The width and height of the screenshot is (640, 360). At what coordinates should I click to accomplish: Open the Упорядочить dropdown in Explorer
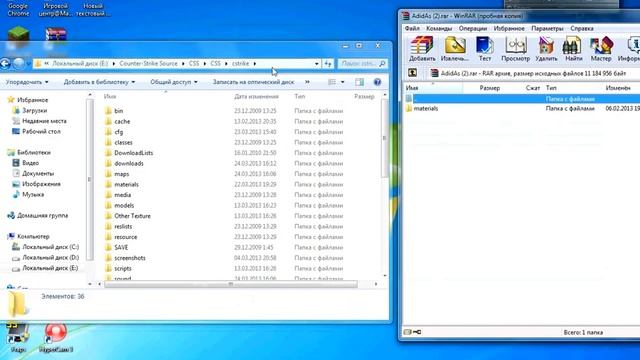tap(27, 82)
